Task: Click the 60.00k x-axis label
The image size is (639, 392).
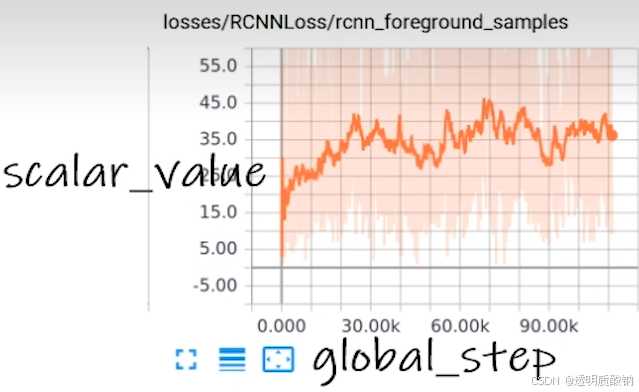Action: tap(460, 326)
